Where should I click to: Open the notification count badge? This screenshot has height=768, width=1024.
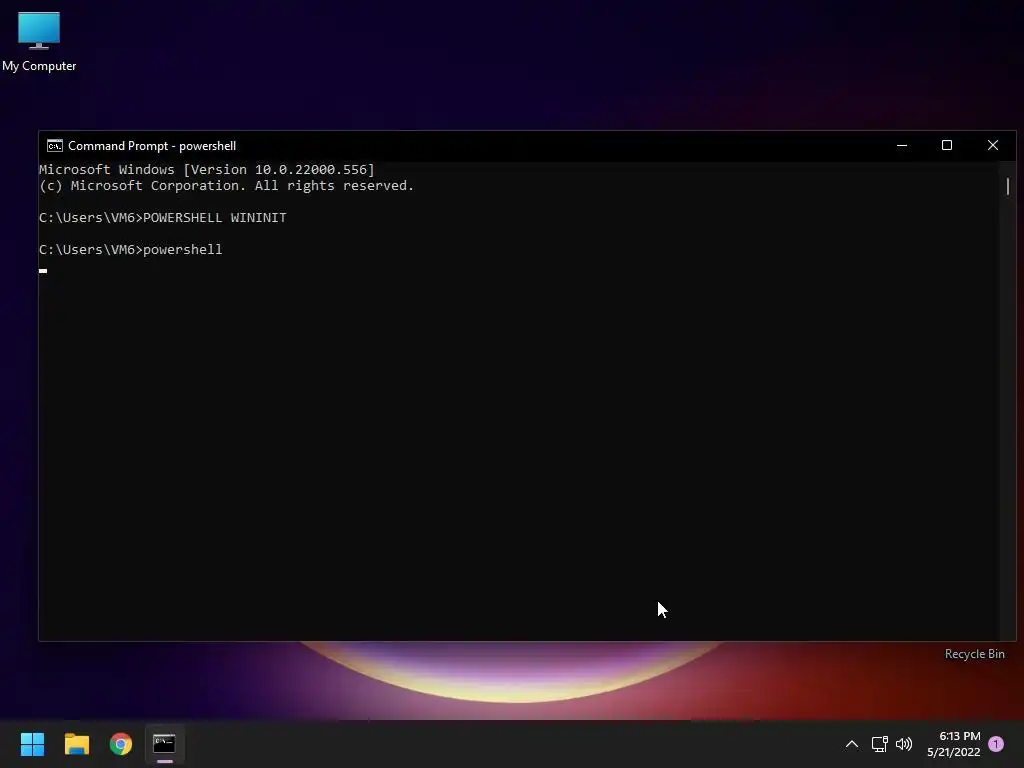[x=996, y=744]
